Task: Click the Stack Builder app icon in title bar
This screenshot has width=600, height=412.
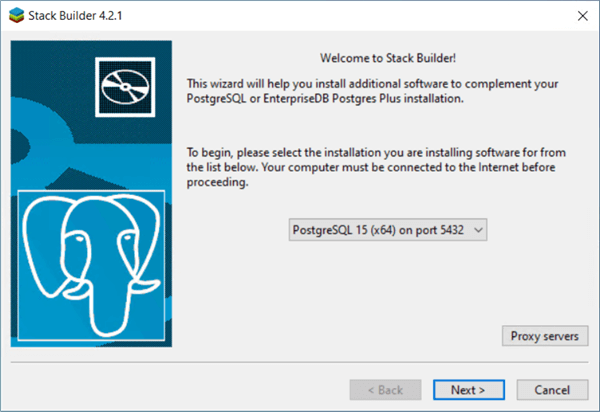Action: click(16, 16)
